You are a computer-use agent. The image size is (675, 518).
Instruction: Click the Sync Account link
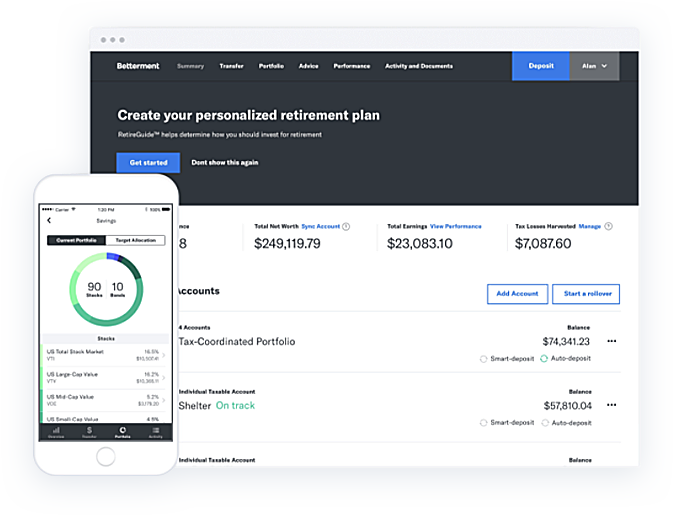click(x=321, y=226)
